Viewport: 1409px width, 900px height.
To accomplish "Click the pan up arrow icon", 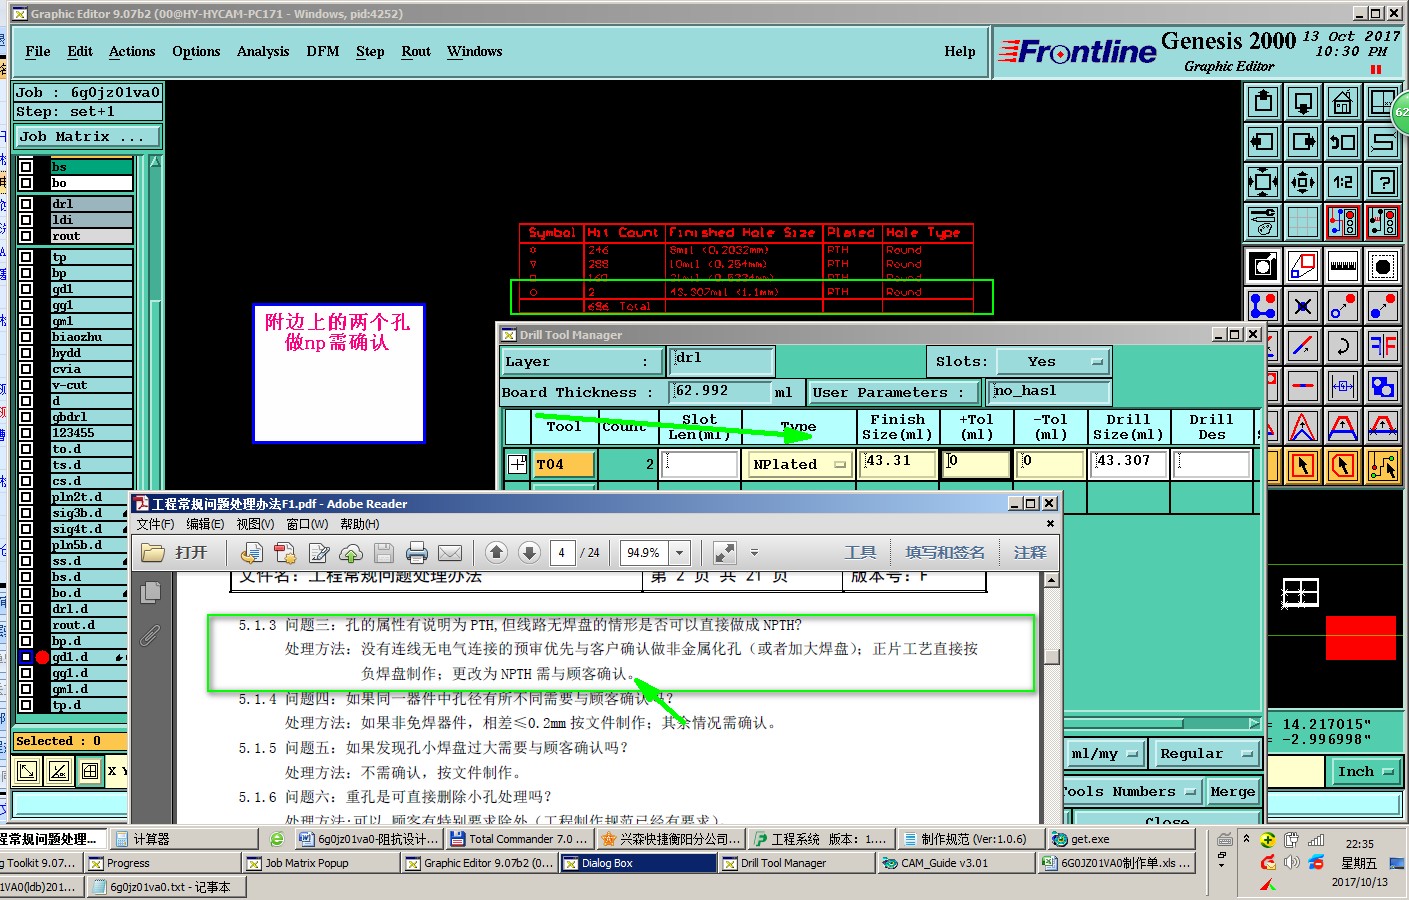I will 1263,102.
